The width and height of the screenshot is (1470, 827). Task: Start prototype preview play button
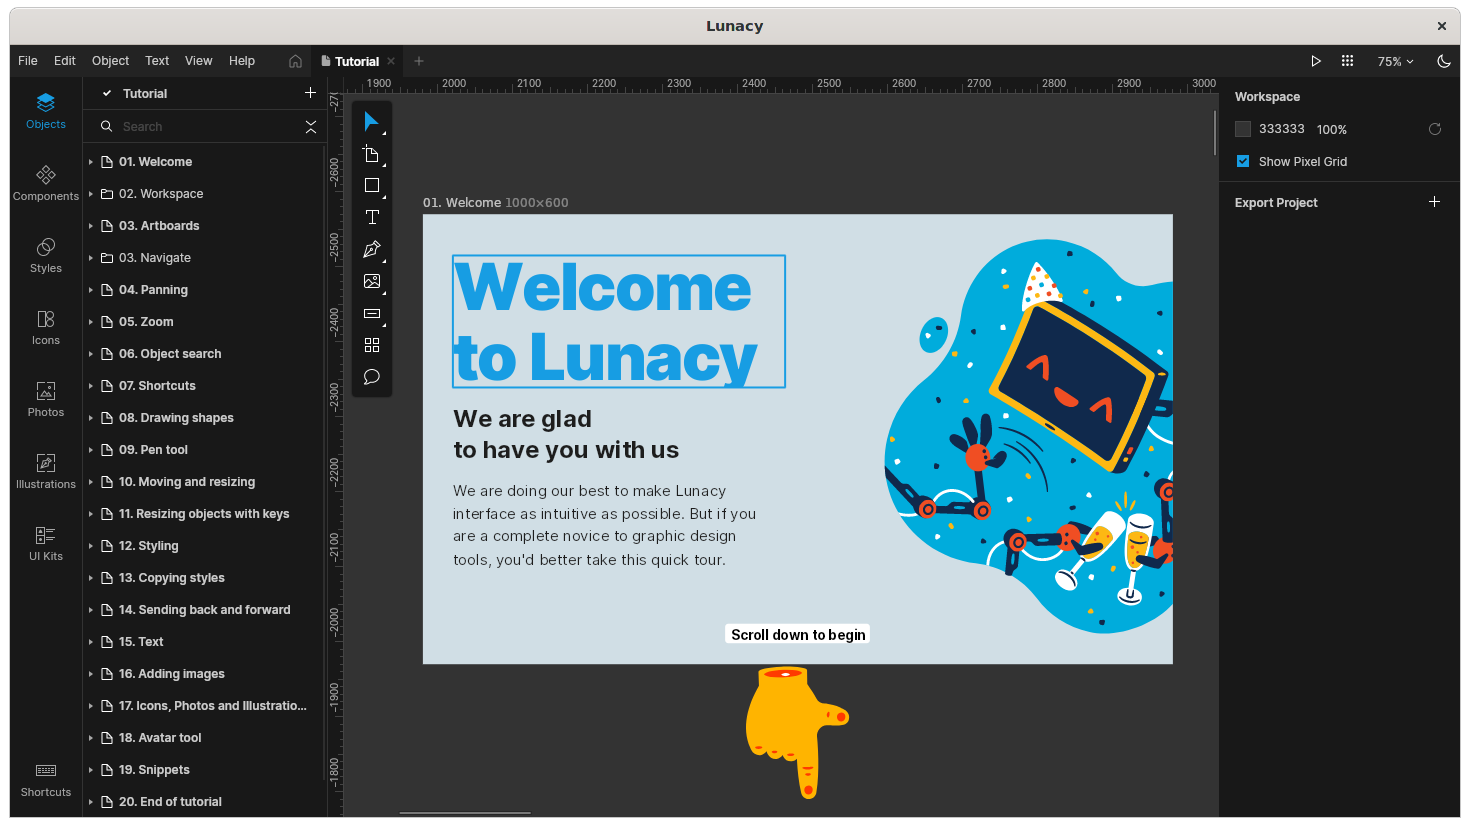coord(1316,61)
